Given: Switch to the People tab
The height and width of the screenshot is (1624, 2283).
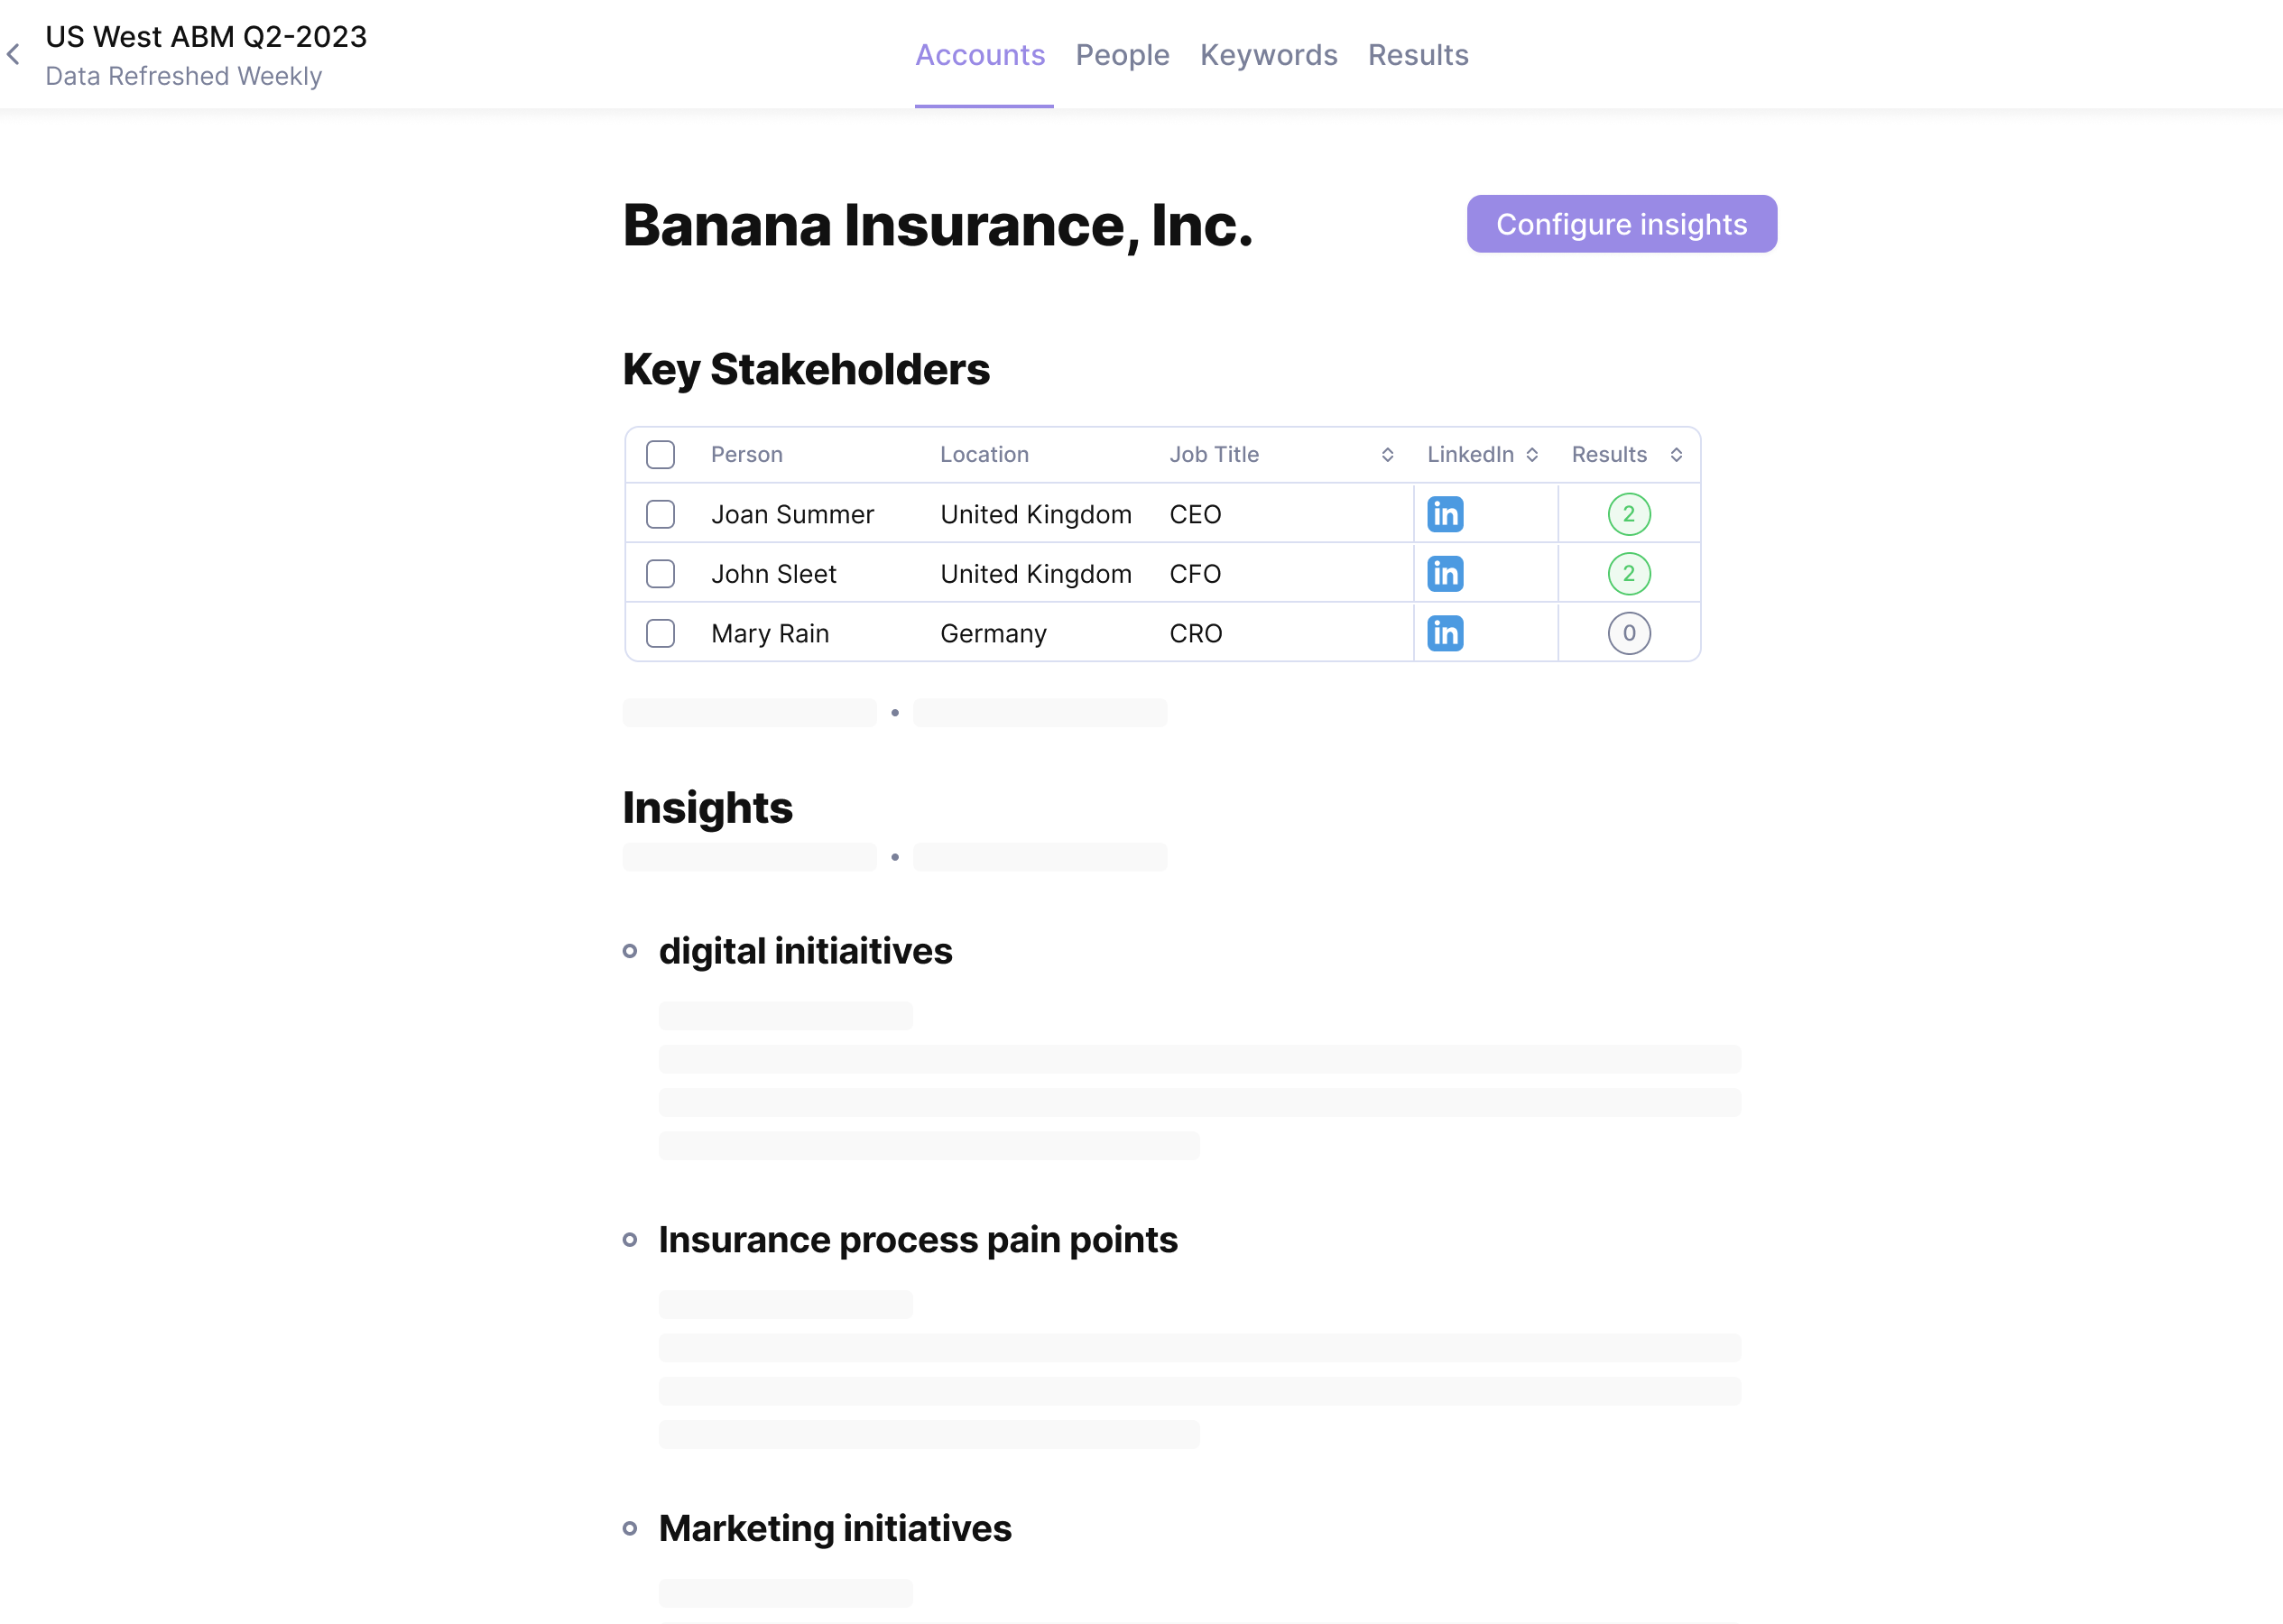Looking at the screenshot, I should pyautogui.click(x=1122, y=55).
